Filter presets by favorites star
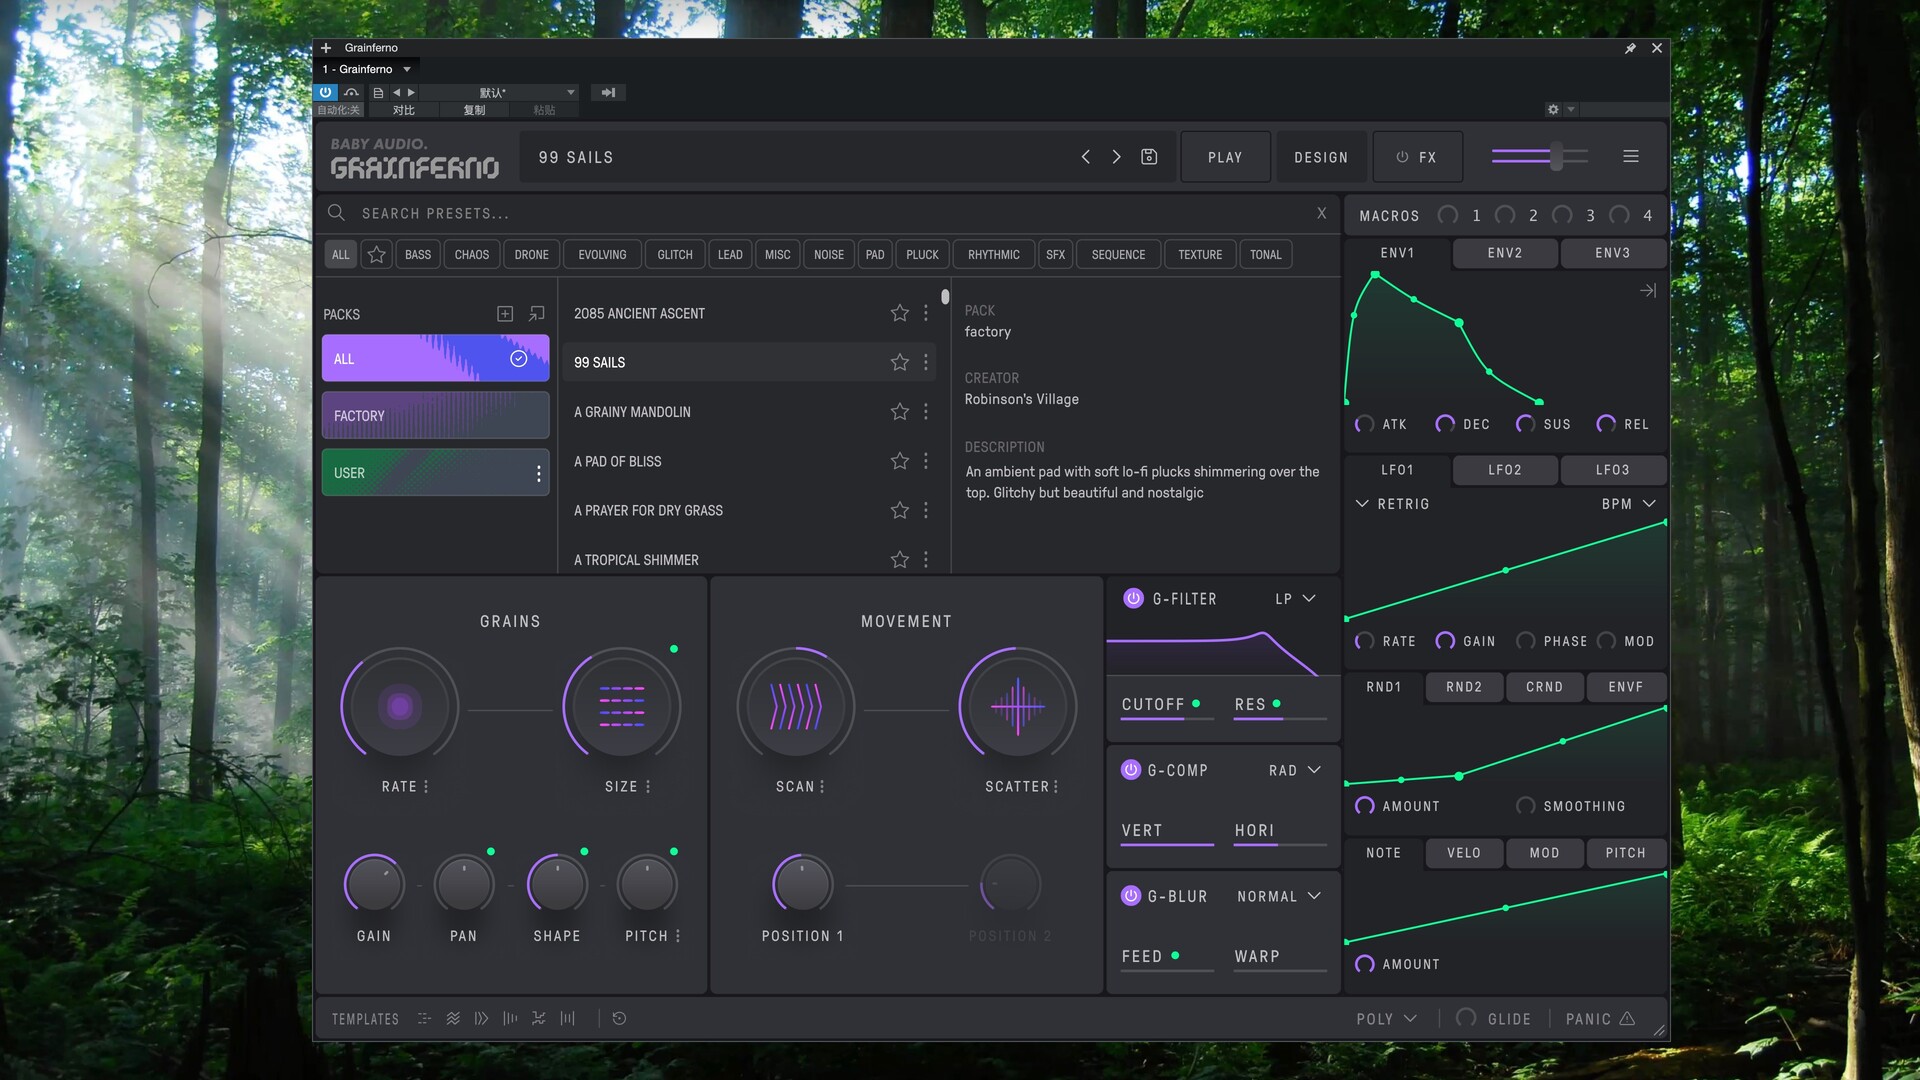 click(376, 255)
